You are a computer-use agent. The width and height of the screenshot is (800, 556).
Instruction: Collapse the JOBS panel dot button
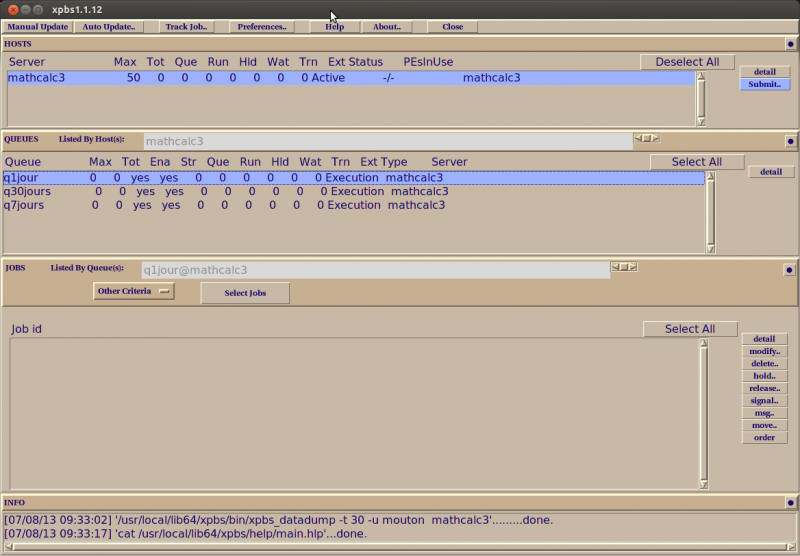point(789,270)
